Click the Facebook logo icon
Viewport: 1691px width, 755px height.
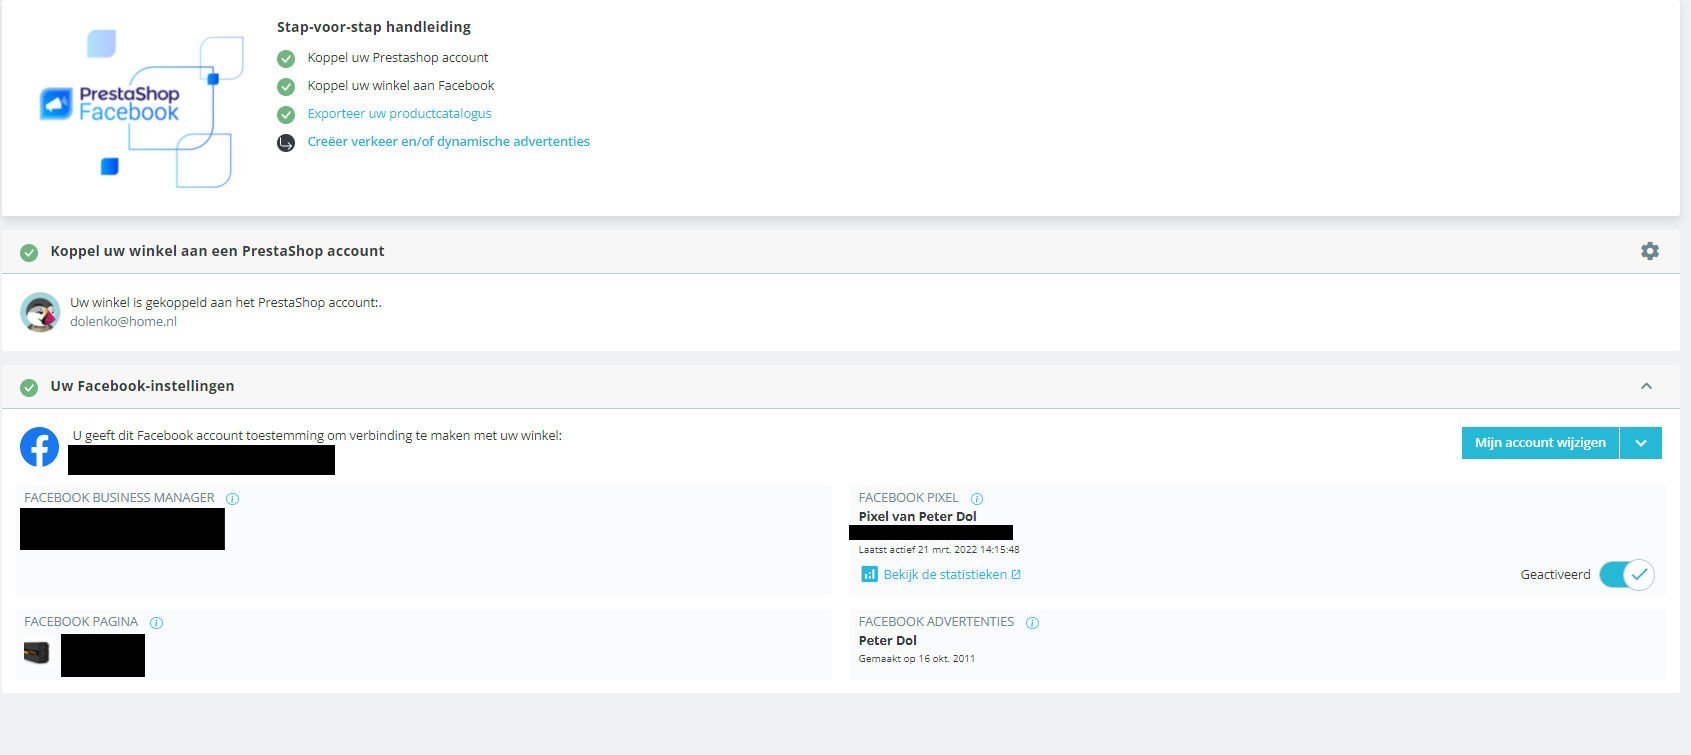(x=40, y=447)
